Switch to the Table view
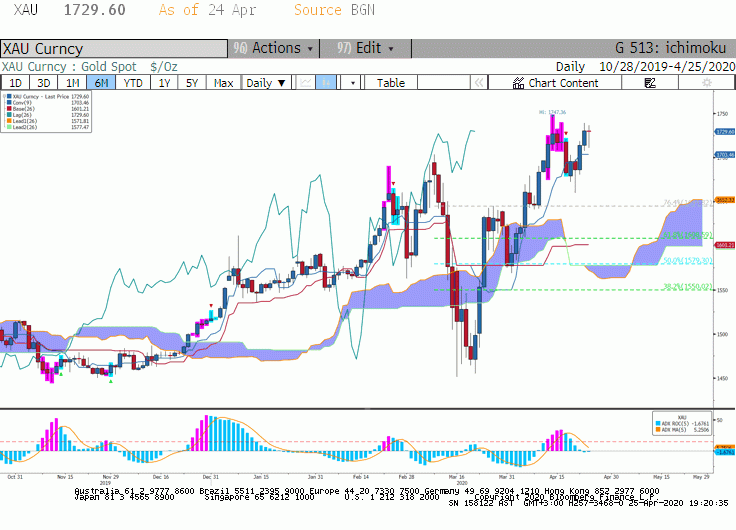 tap(391, 83)
